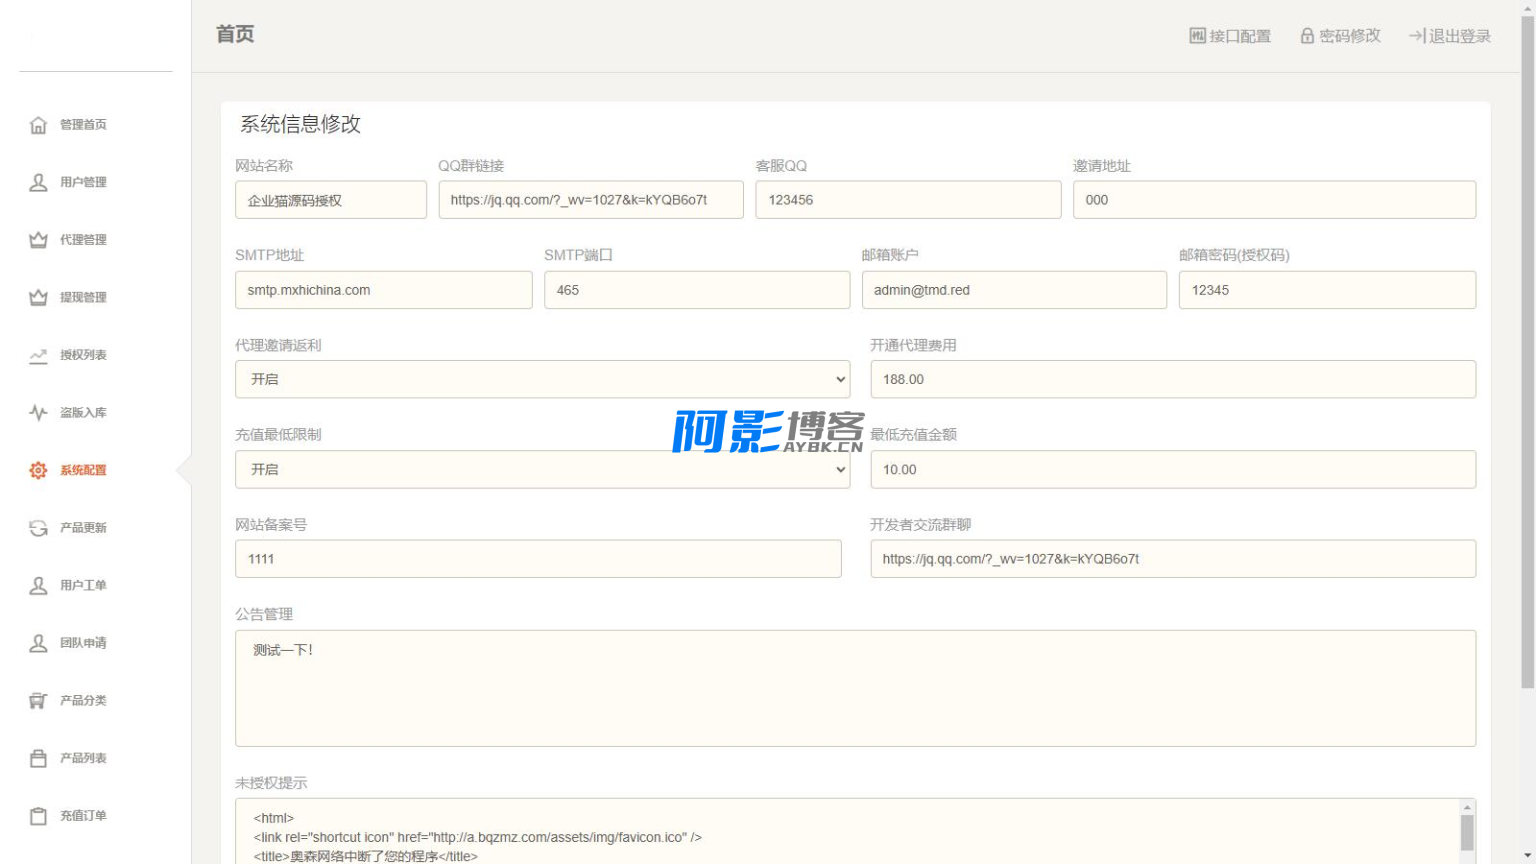The image size is (1536, 864).
Task: Click the crown icon beside 代理管理
Action: point(38,240)
